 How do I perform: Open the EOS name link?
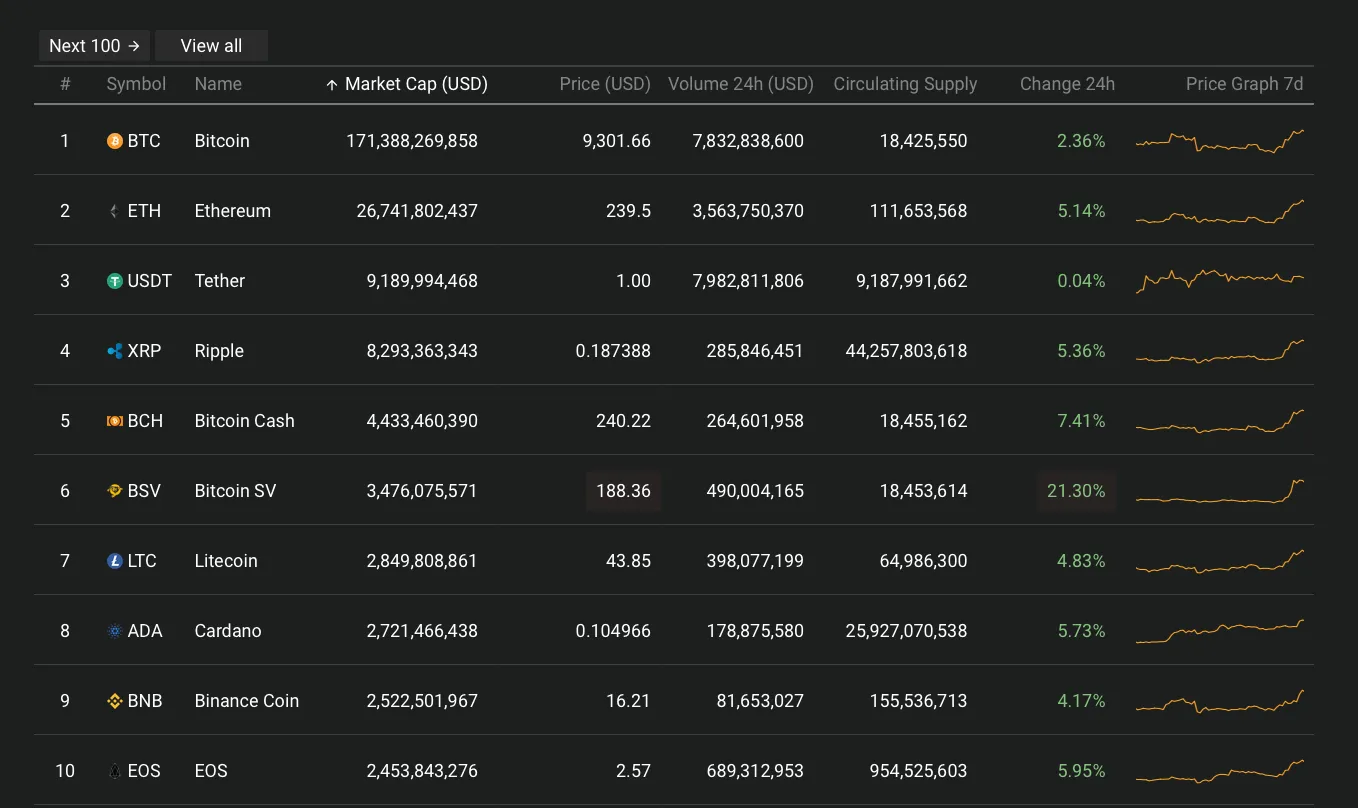(x=211, y=771)
